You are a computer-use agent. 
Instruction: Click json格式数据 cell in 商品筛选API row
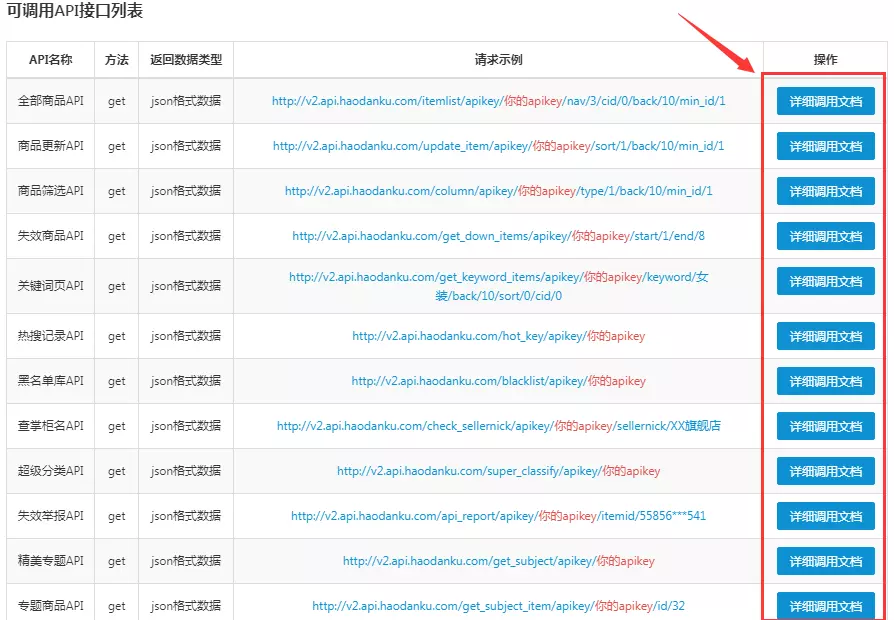click(186, 191)
